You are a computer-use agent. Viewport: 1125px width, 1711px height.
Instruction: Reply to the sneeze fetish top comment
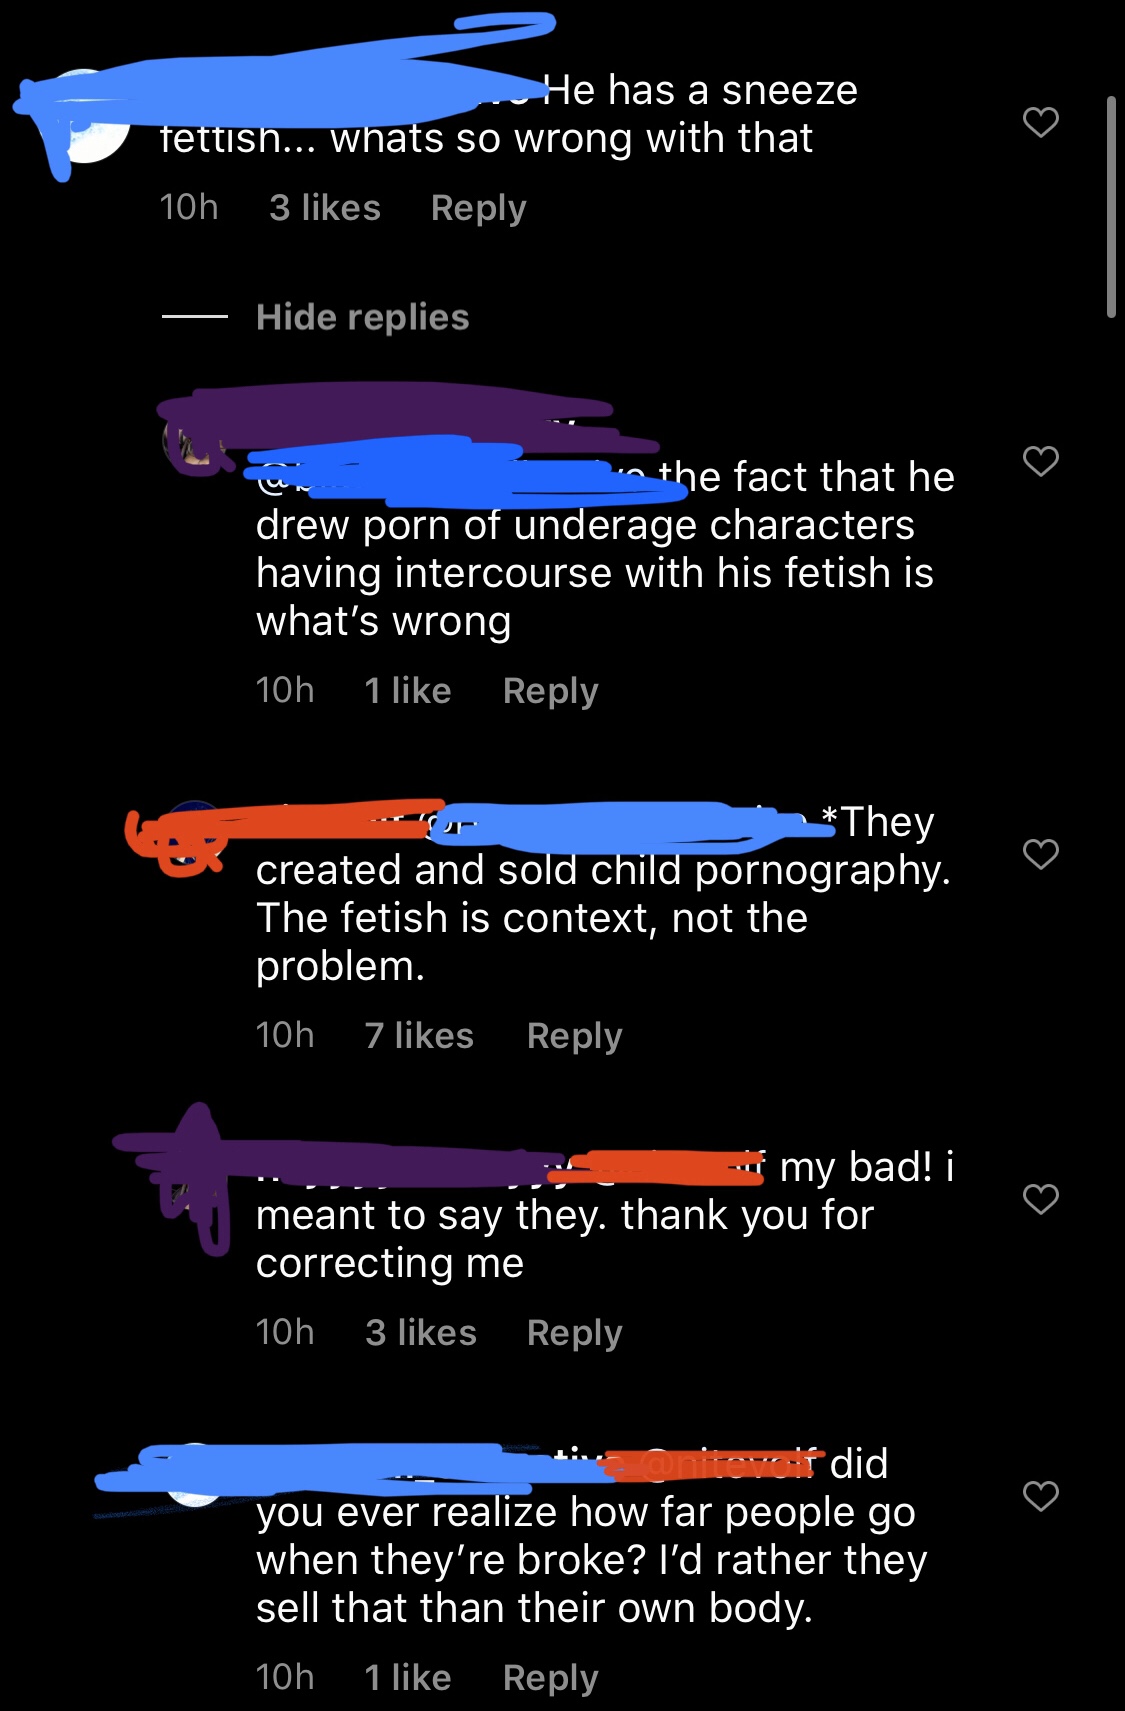[478, 208]
